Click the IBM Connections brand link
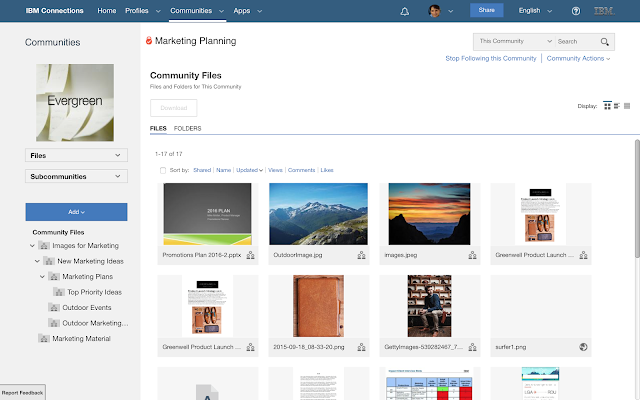The image size is (640, 400). coord(54,11)
